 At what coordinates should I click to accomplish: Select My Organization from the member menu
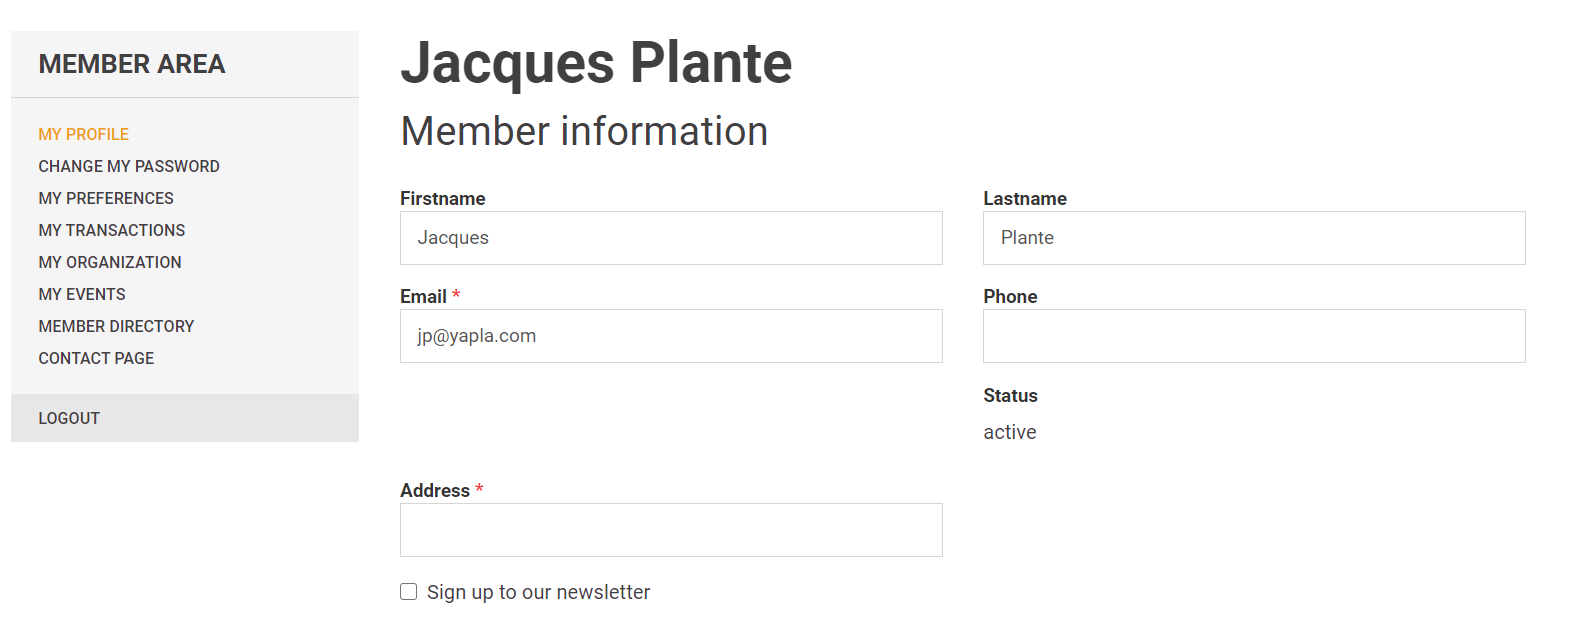coord(110,262)
